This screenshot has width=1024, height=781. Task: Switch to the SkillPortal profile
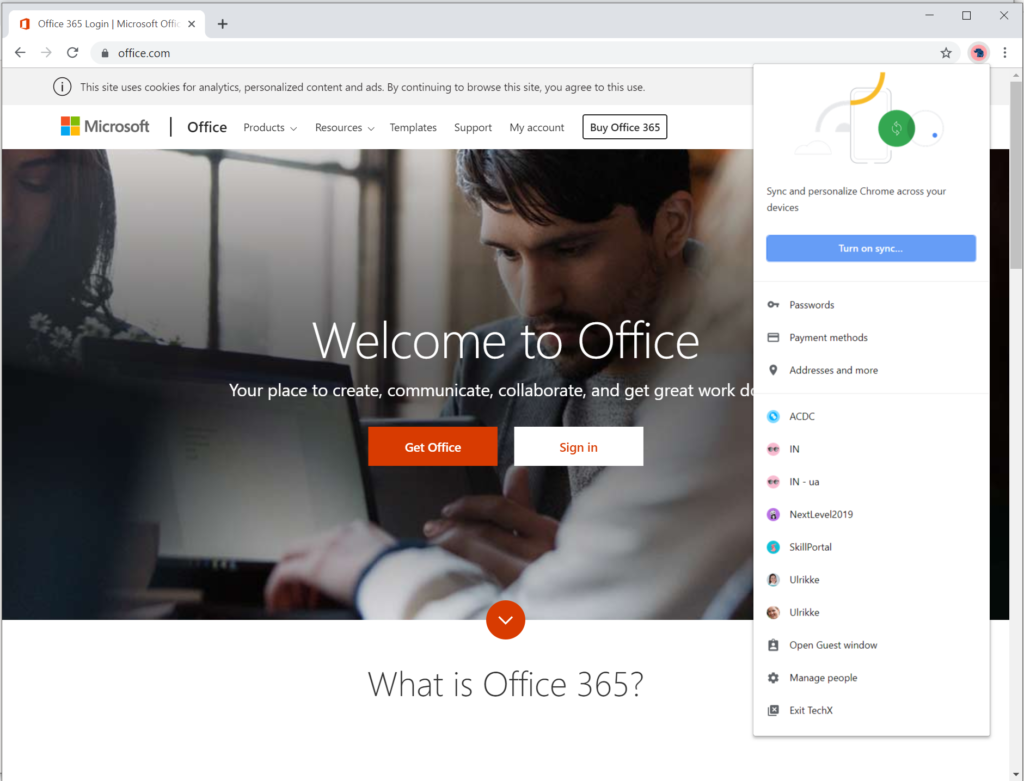[871, 547]
